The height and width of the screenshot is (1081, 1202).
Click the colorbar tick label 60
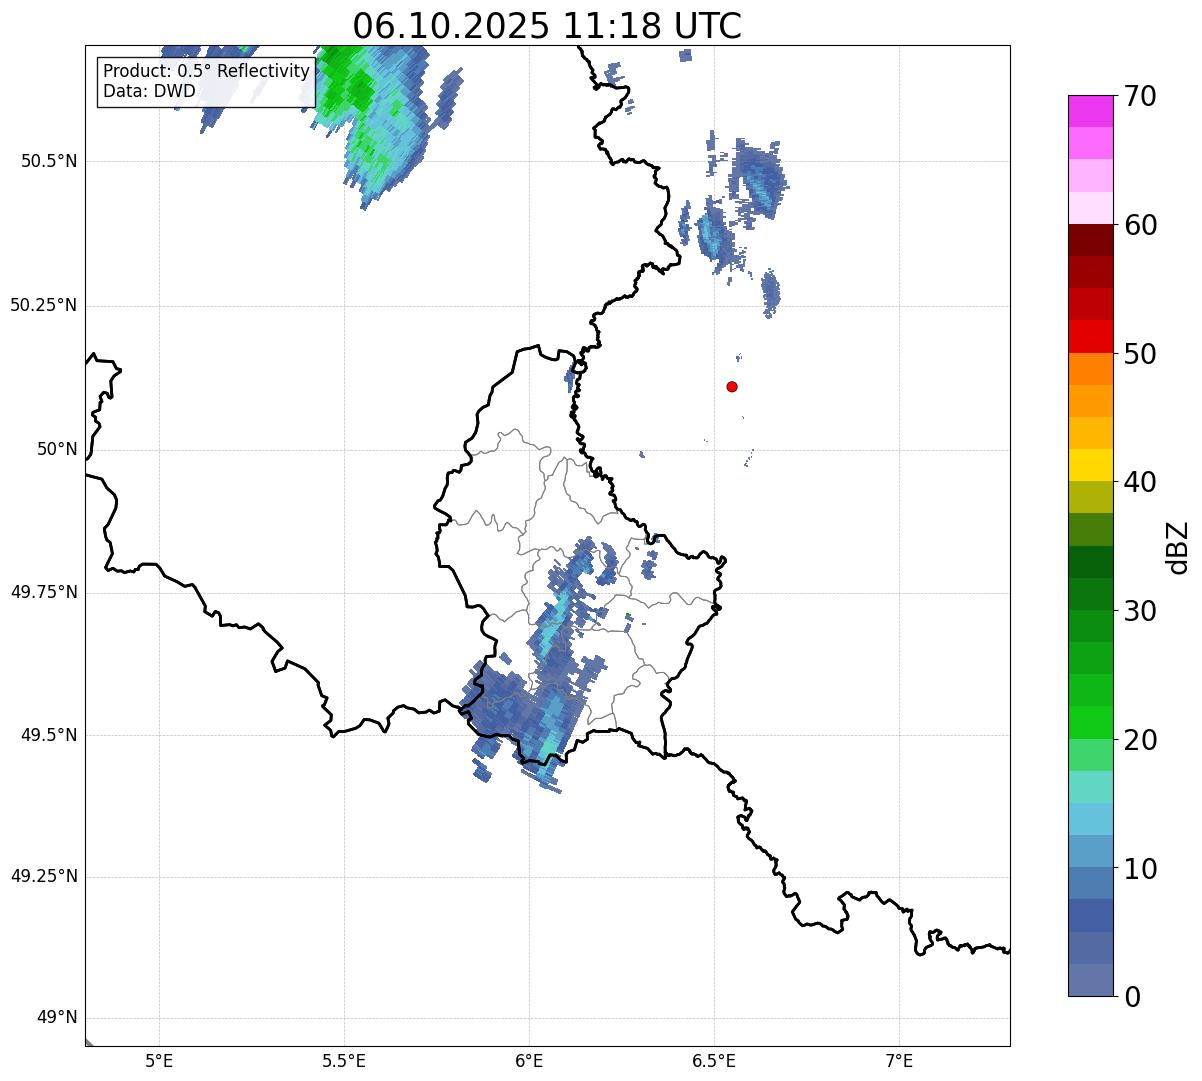[x=1140, y=225]
